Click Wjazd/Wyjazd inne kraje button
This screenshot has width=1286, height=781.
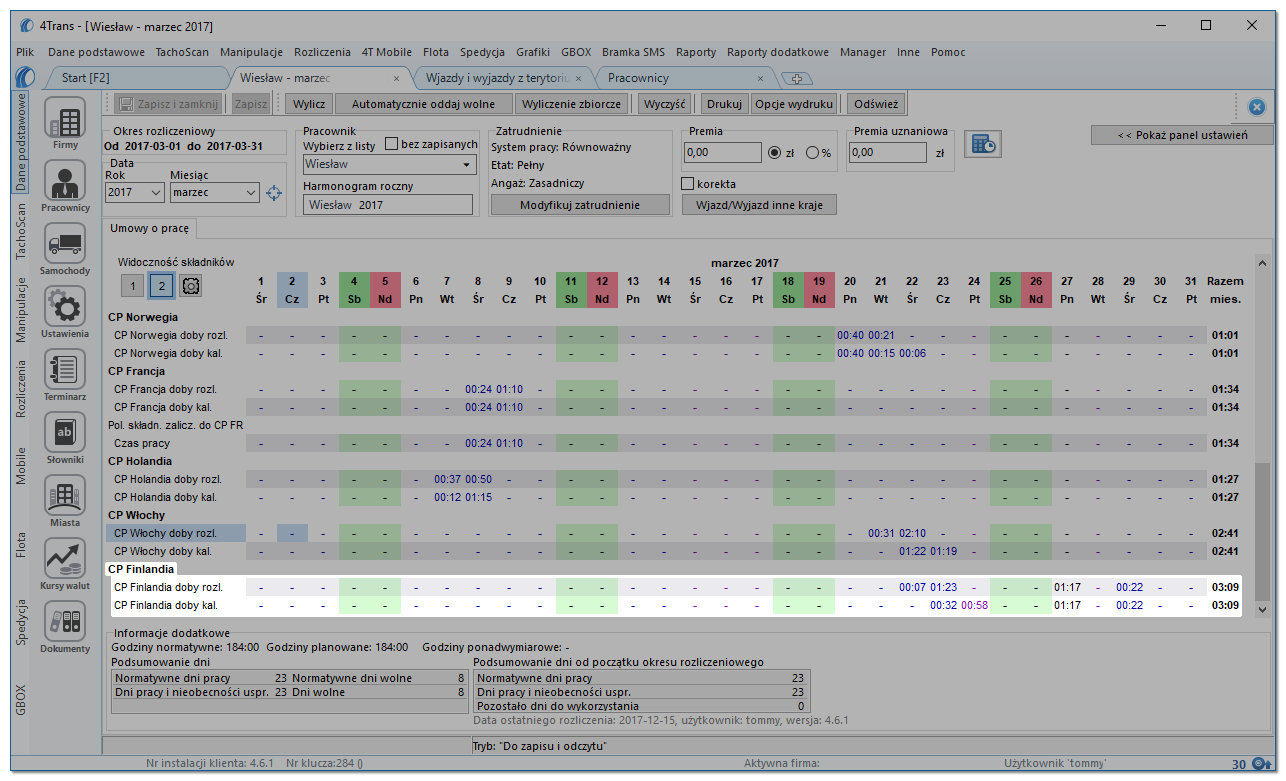pos(759,204)
